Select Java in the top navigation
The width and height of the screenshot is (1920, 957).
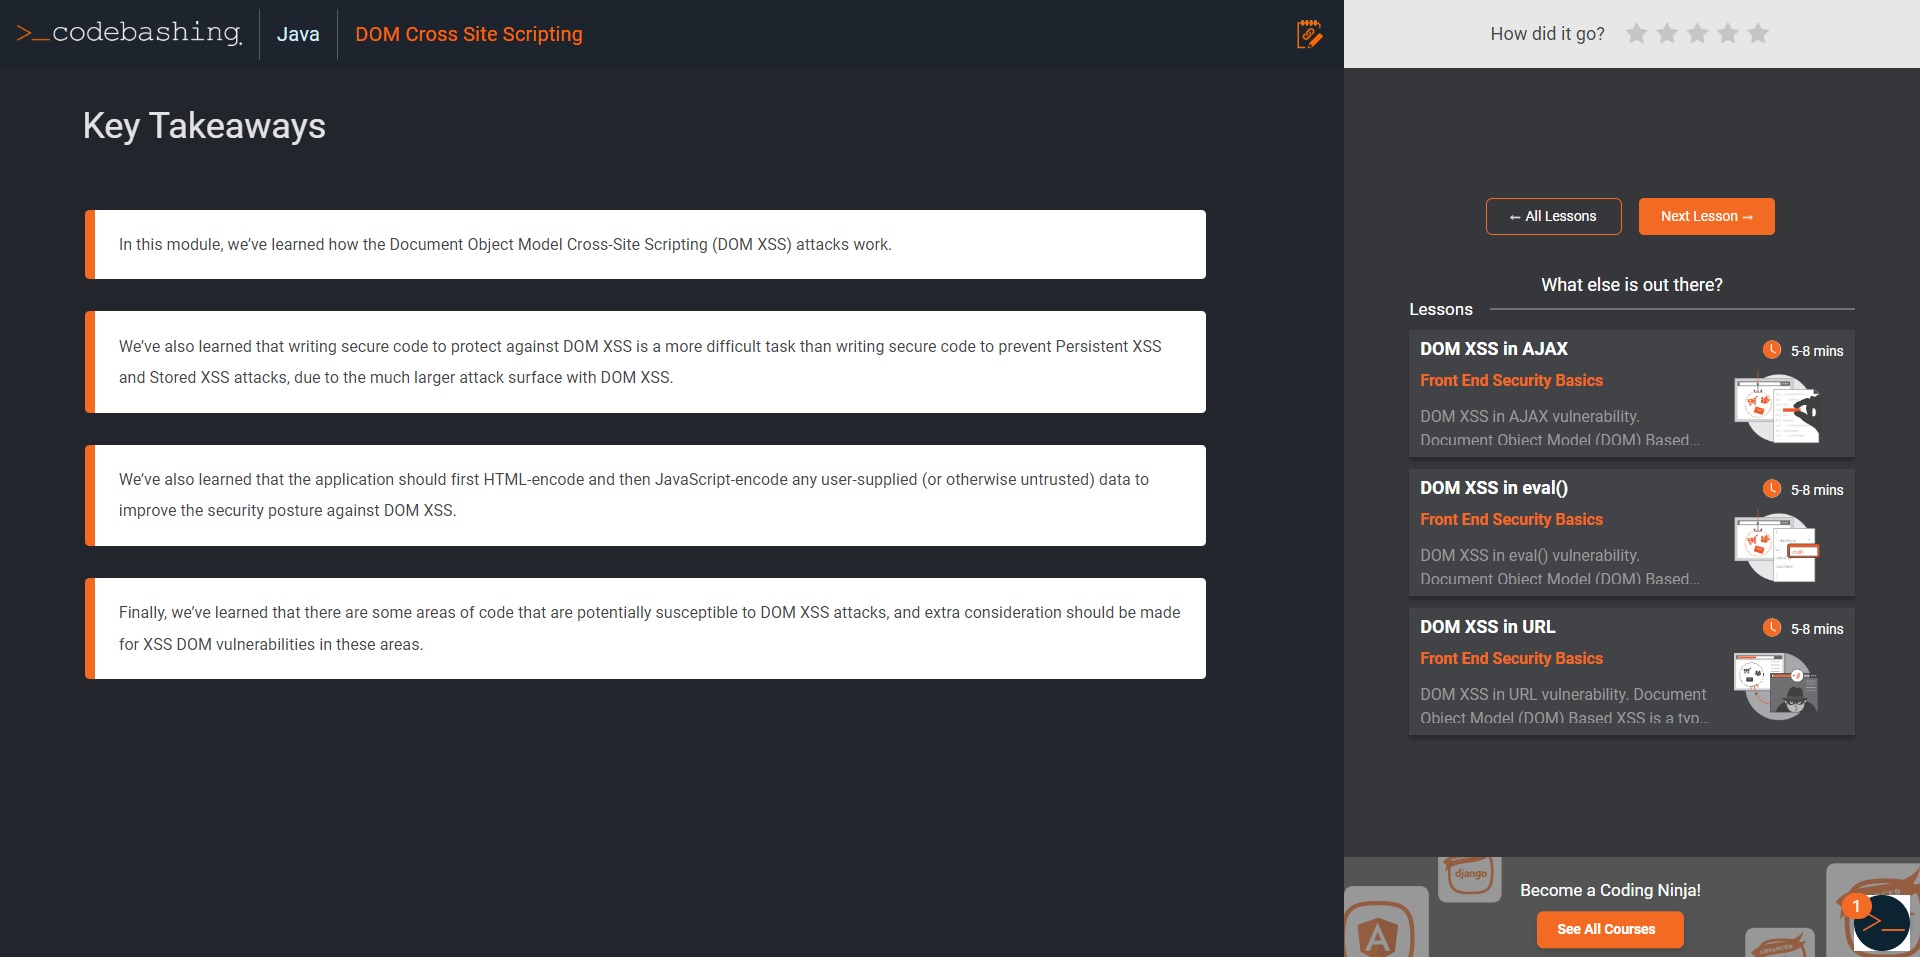pyautogui.click(x=297, y=33)
